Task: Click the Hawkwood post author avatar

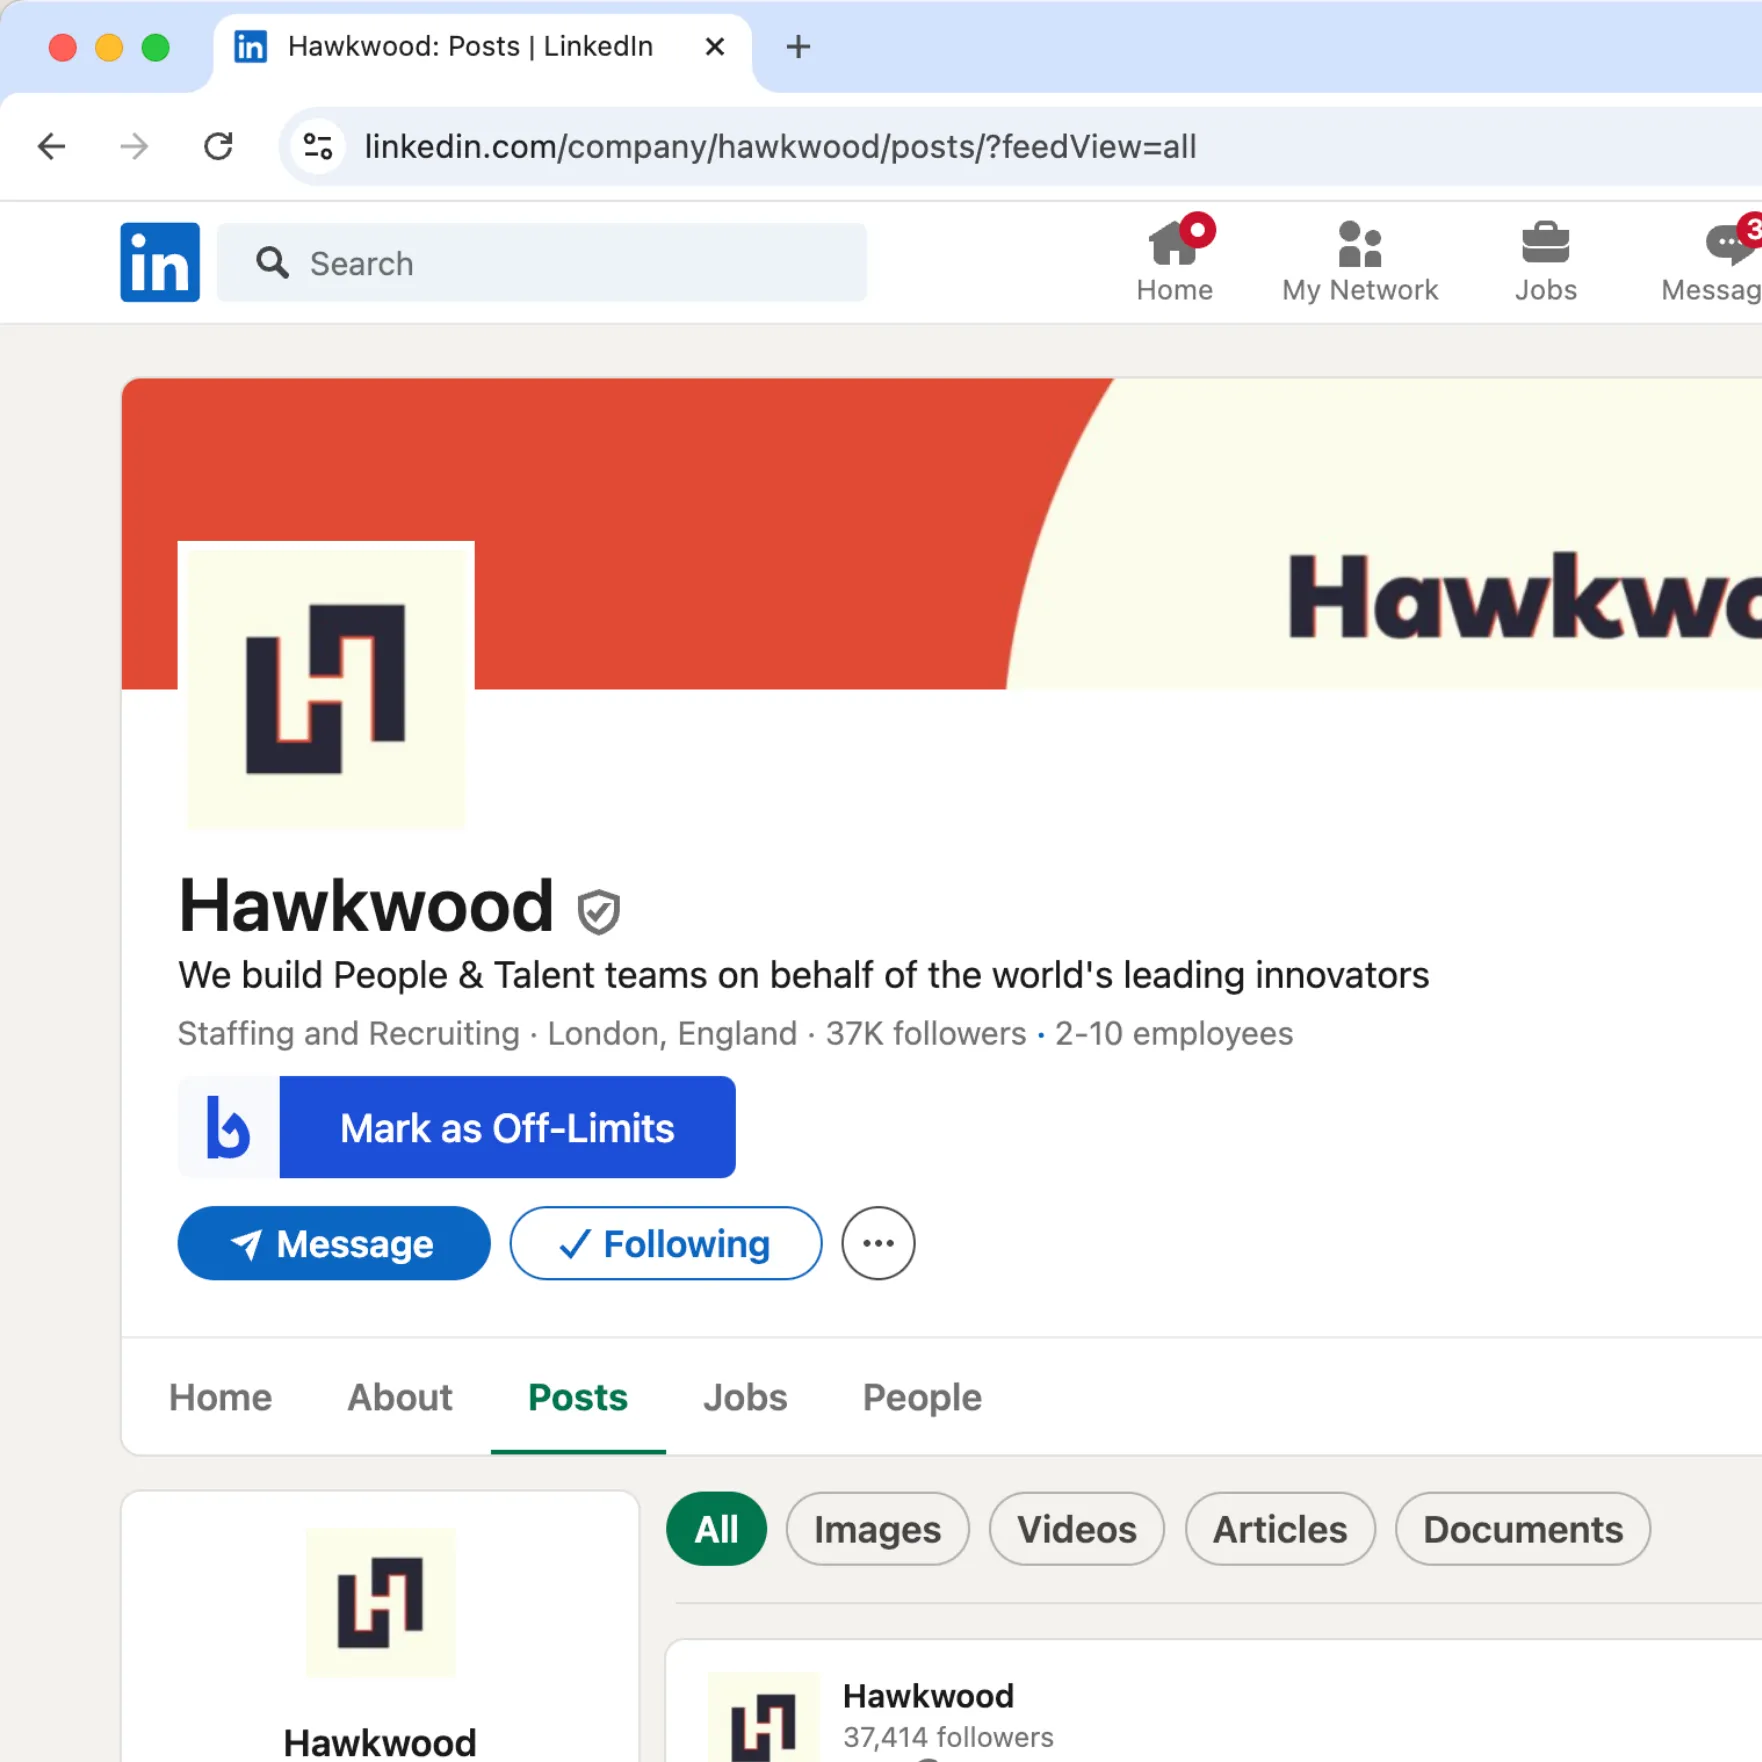Action: coord(763,1718)
